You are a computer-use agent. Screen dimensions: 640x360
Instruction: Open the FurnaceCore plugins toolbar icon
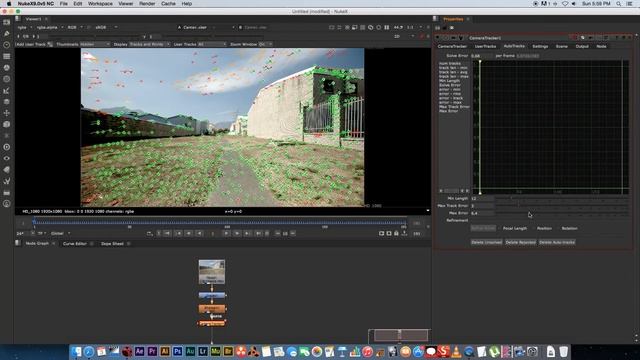7,204
